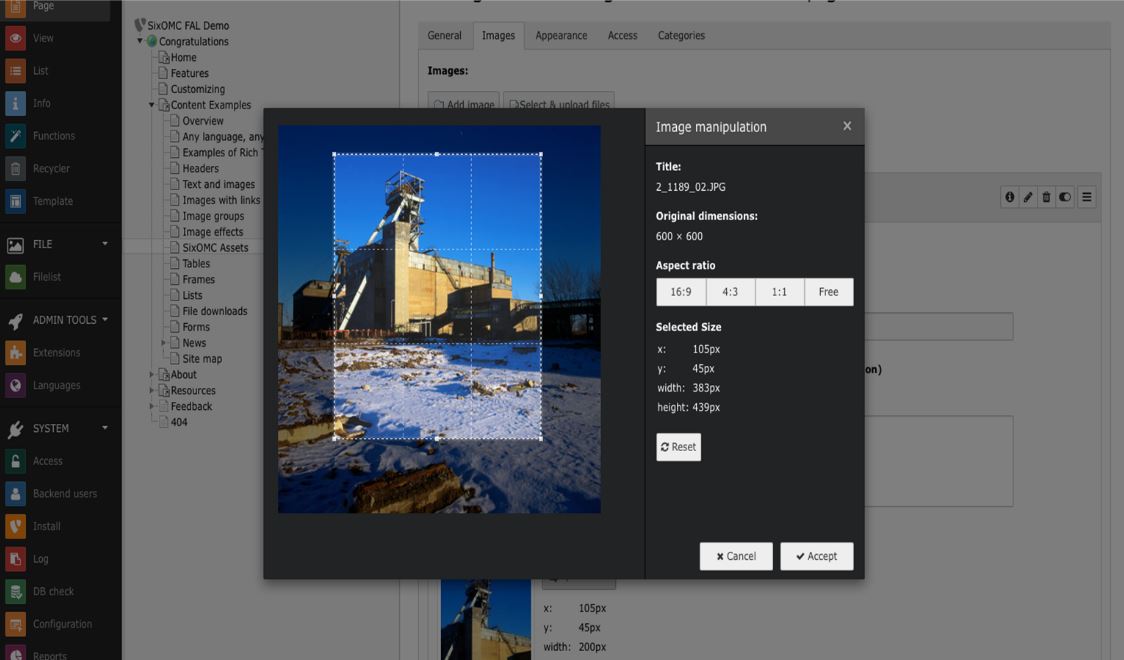Open the List module icon
This screenshot has height=660, width=1124.
15,71
